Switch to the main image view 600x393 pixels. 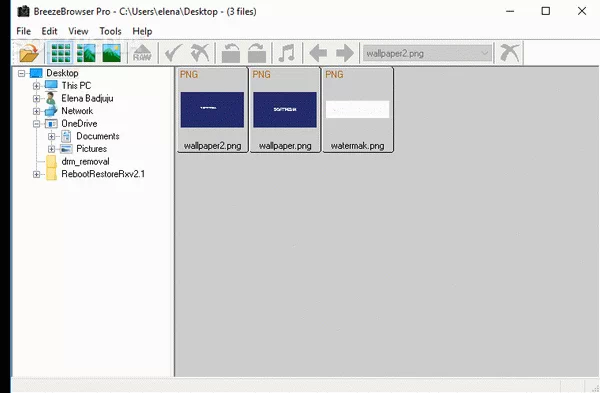click(112, 53)
